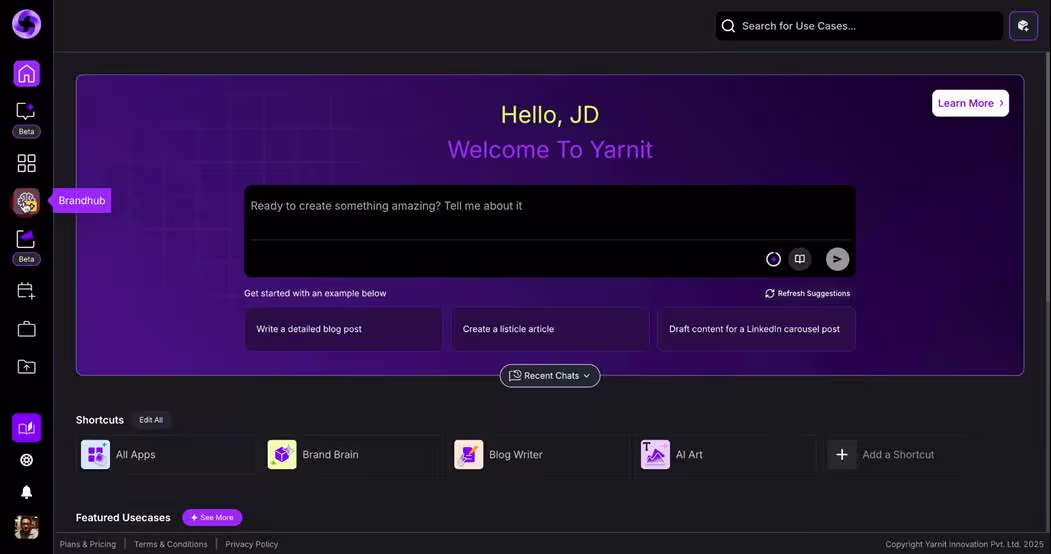This screenshot has height=554, width=1051.
Task: Click the send arrow button
Action: click(x=837, y=259)
